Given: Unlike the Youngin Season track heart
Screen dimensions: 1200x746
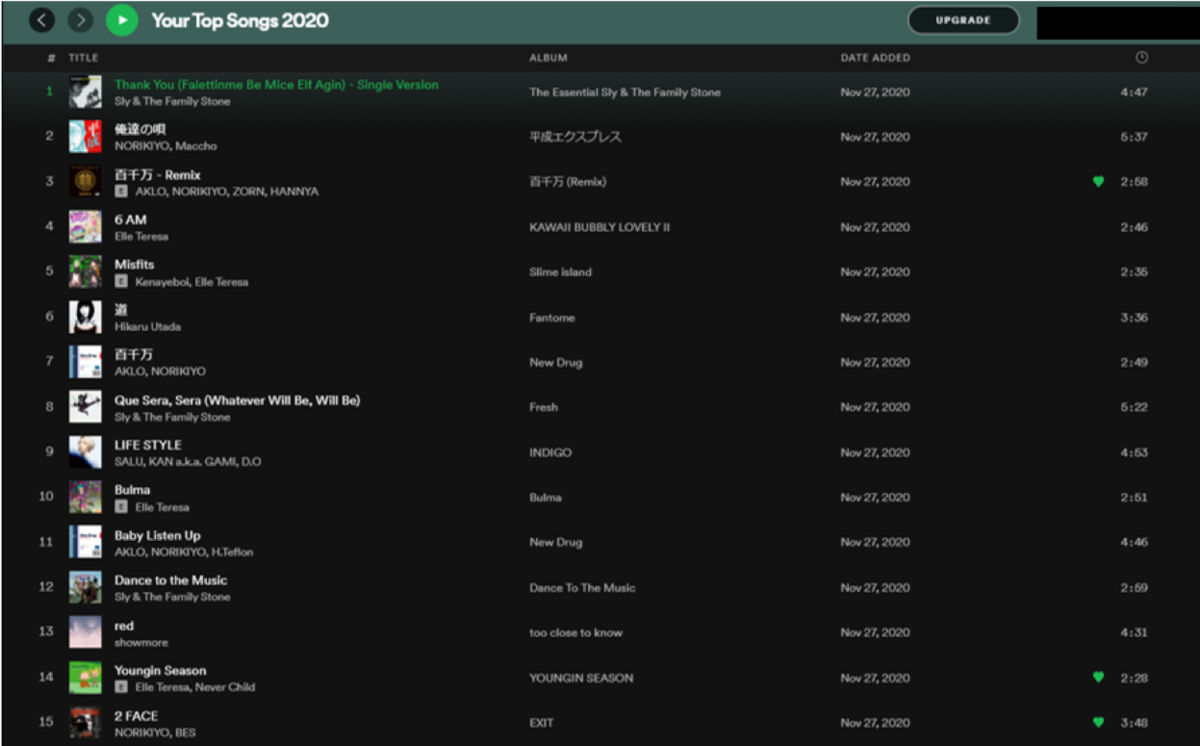Looking at the screenshot, I should [x=1098, y=677].
